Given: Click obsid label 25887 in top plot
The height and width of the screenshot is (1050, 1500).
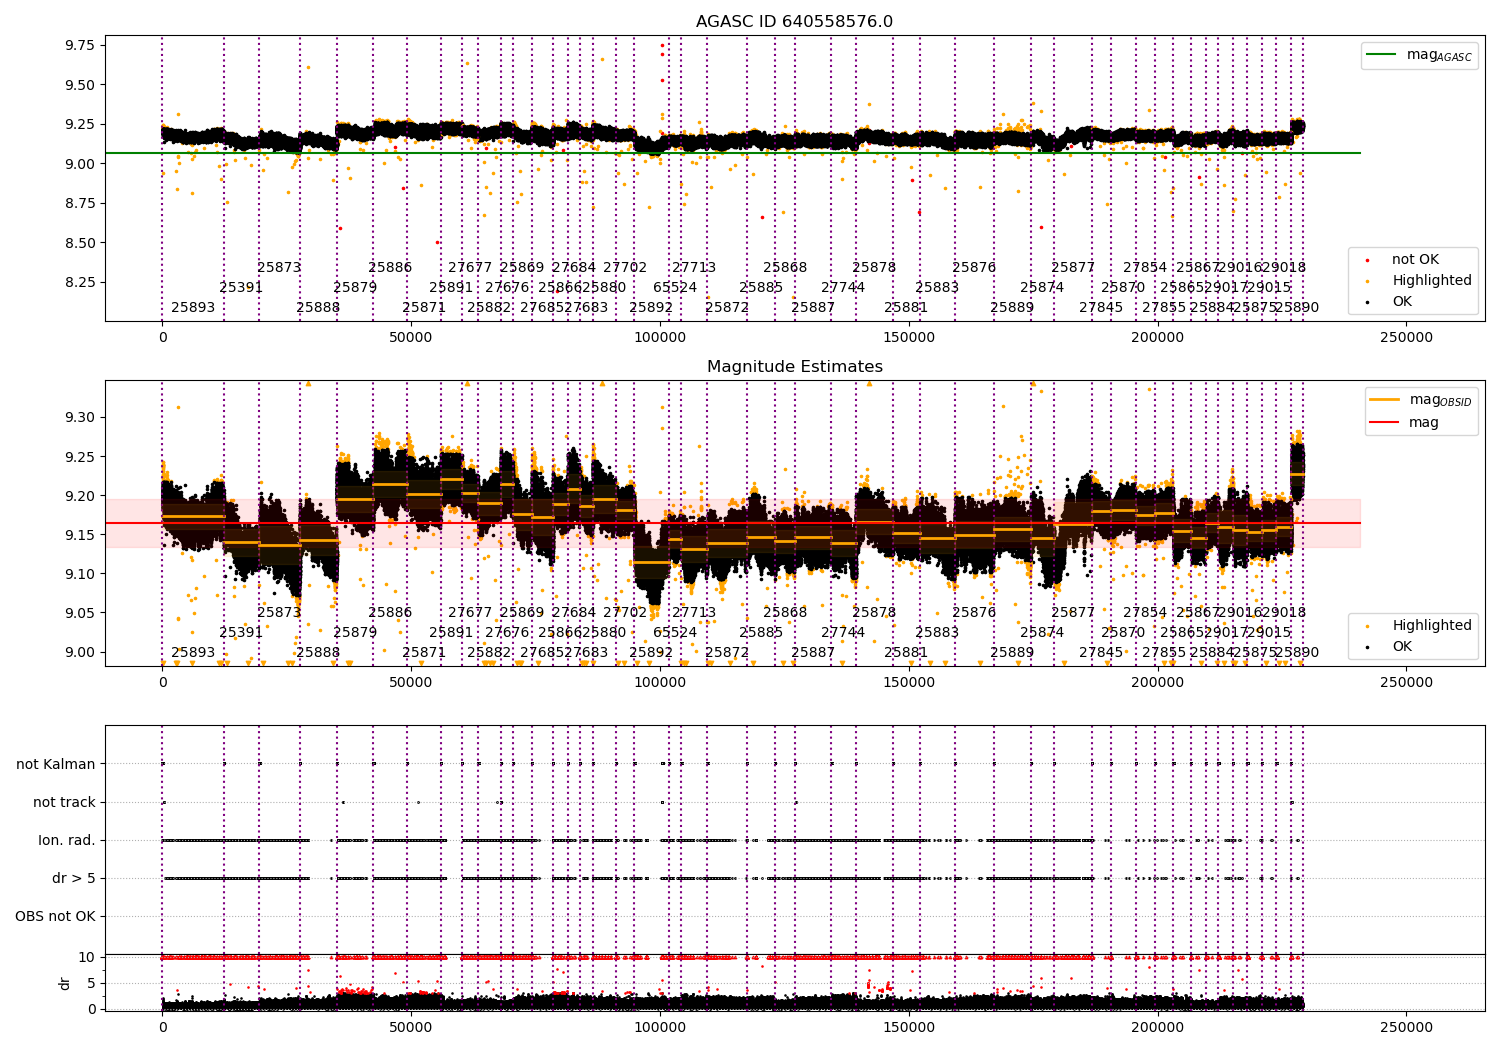Looking at the screenshot, I should click(813, 307).
